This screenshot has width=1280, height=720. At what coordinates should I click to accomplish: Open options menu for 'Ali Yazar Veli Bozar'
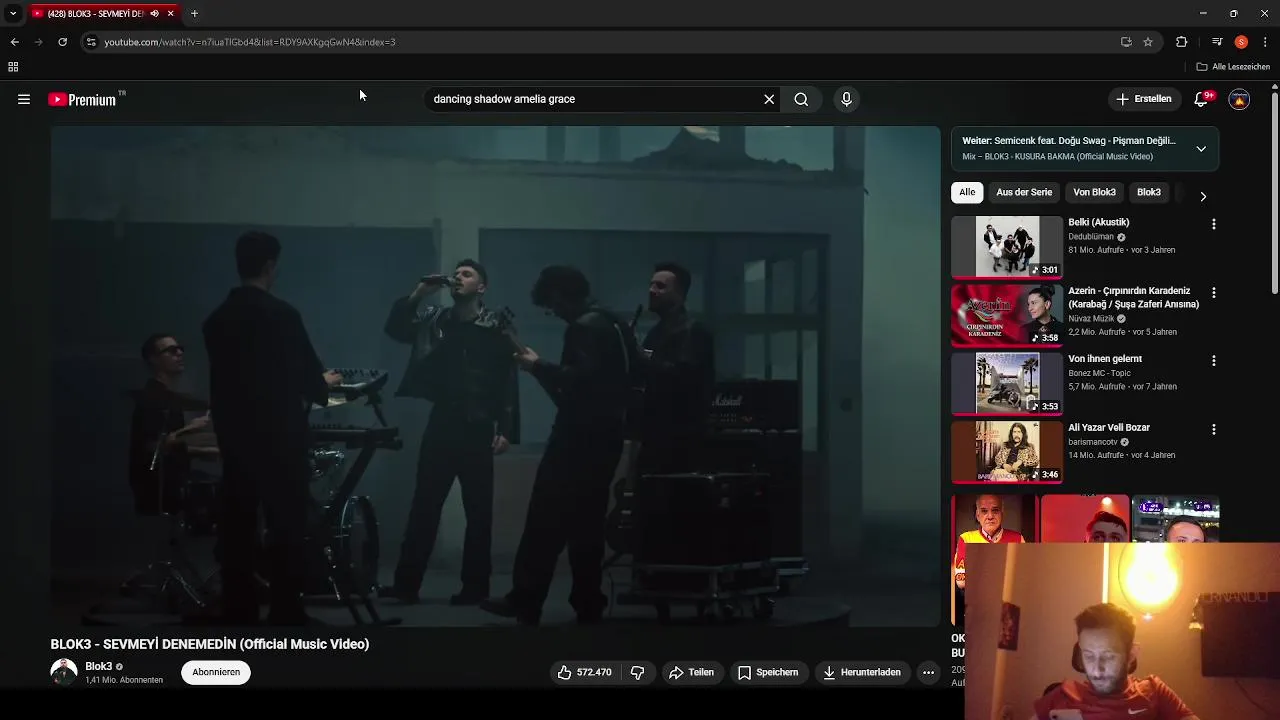coord(1214,429)
